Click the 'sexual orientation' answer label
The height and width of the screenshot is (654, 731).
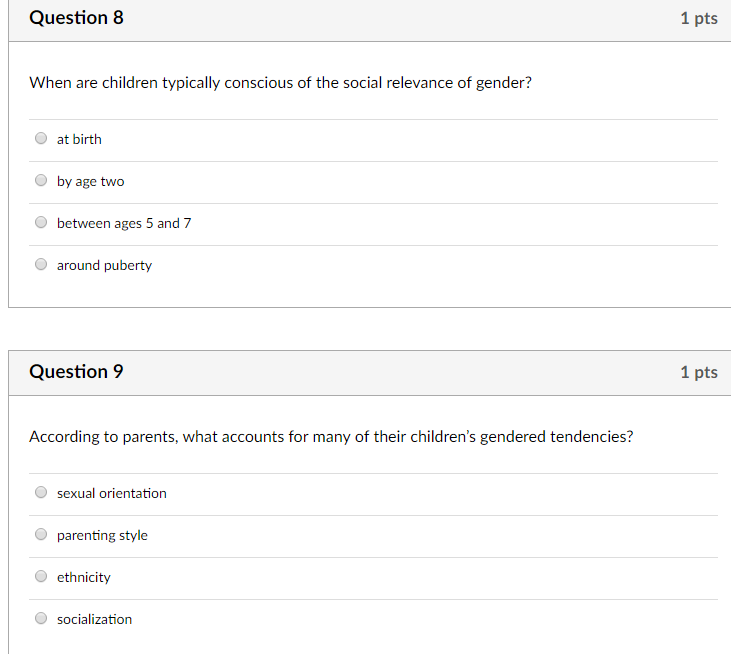[x=112, y=493]
